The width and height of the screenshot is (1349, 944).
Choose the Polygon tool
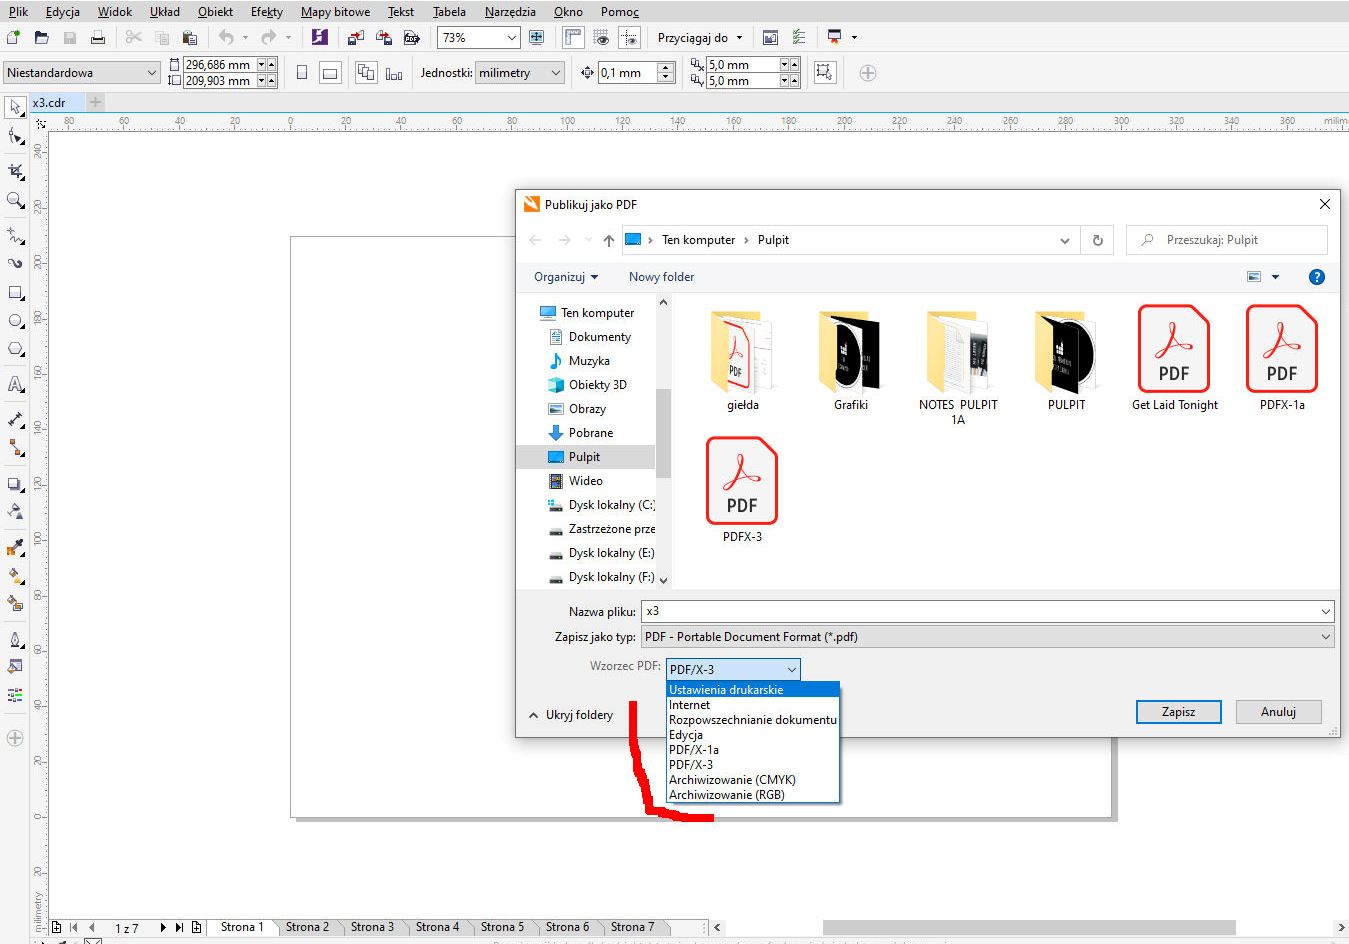(x=15, y=349)
